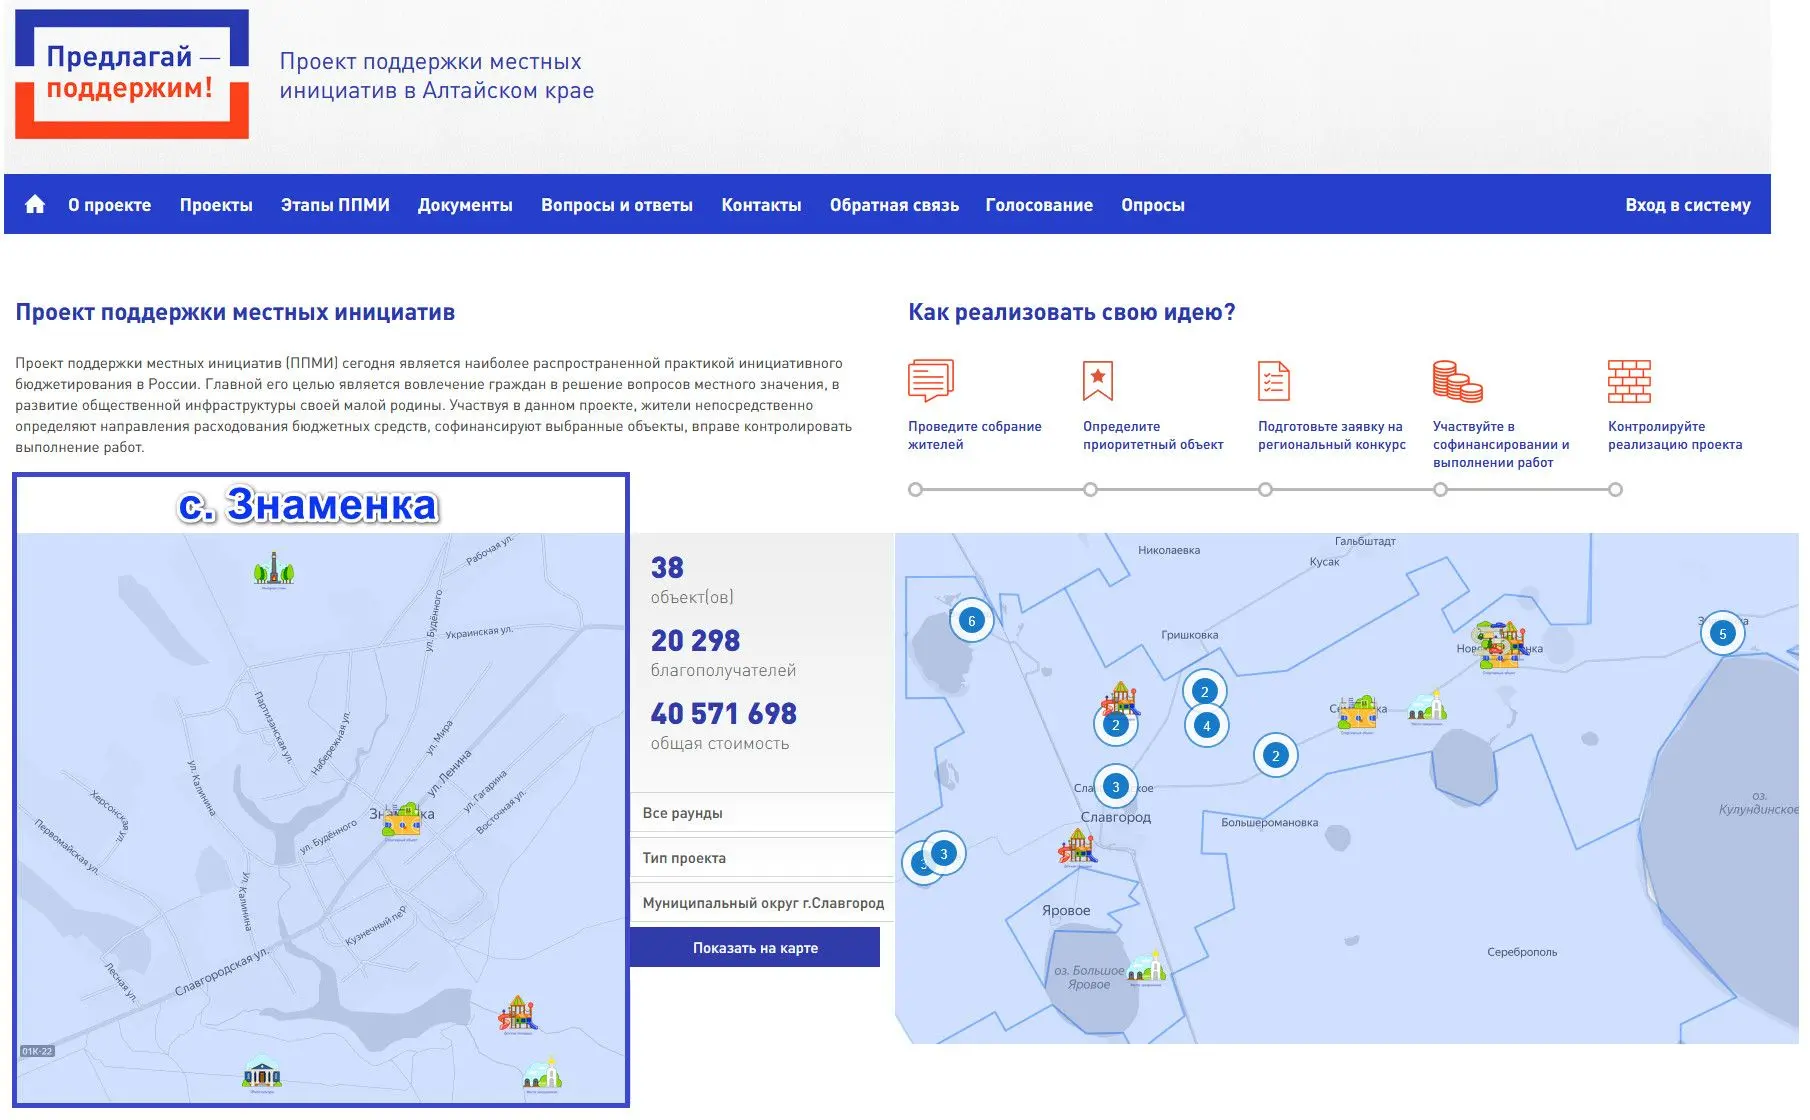Open the 'Голосование' menu item
The image size is (1810, 1120).
[1039, 205]
